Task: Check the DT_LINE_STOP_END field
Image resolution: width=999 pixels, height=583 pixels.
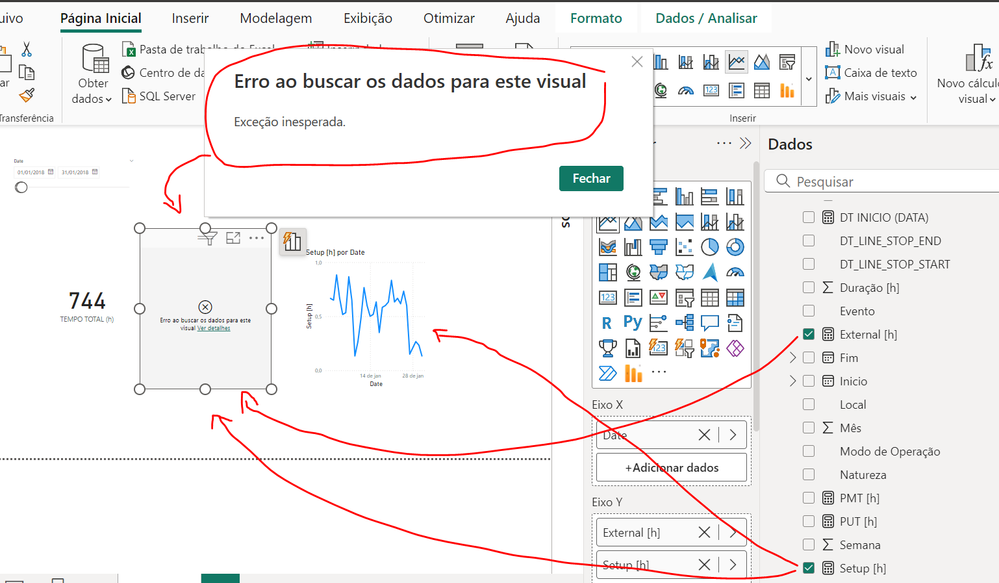Action: tap(809, 241)
